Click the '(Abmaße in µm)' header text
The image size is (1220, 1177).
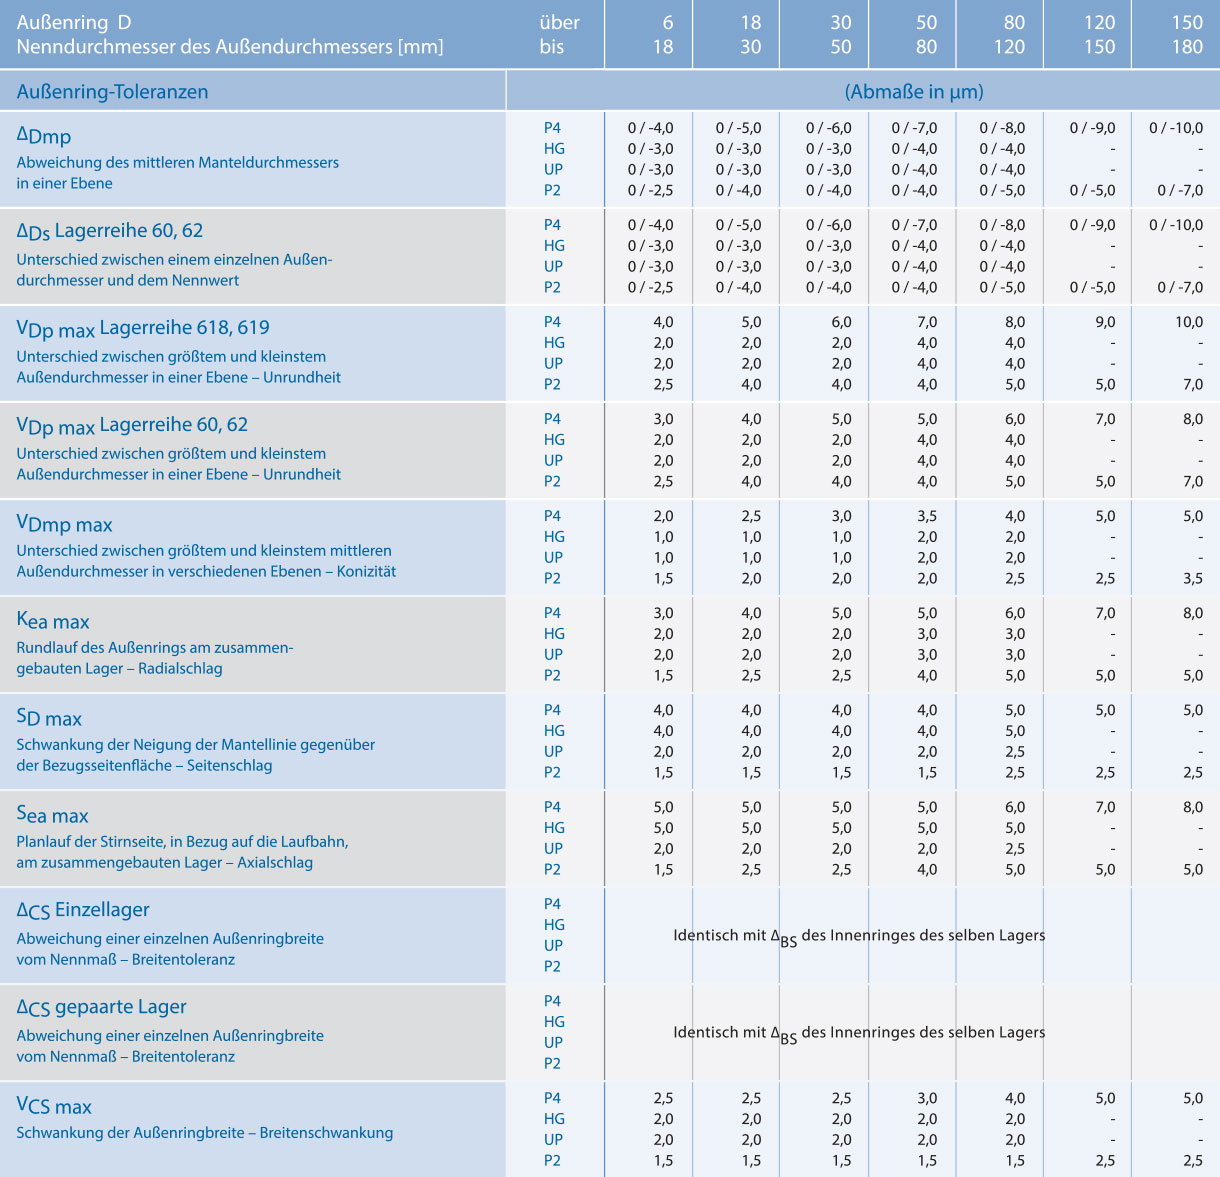(x=913, y=92)
